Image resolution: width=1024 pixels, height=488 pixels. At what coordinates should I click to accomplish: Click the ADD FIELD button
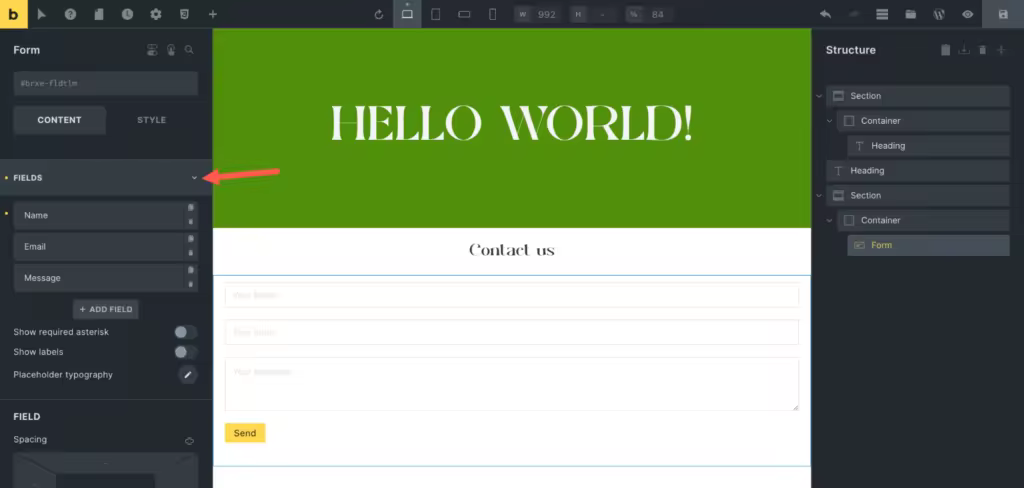106,310
